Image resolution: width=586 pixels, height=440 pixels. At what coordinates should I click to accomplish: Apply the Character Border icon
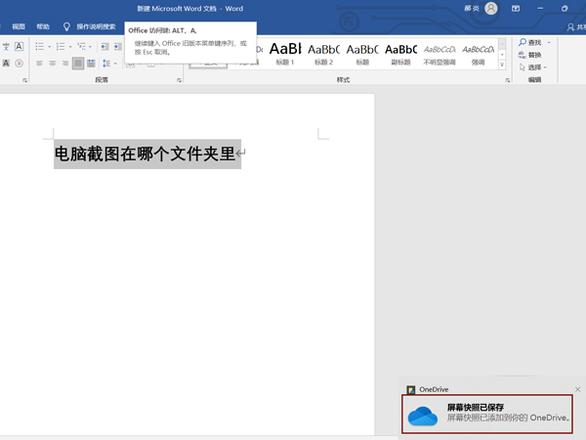pyautogui.click(x=19, y=46)
